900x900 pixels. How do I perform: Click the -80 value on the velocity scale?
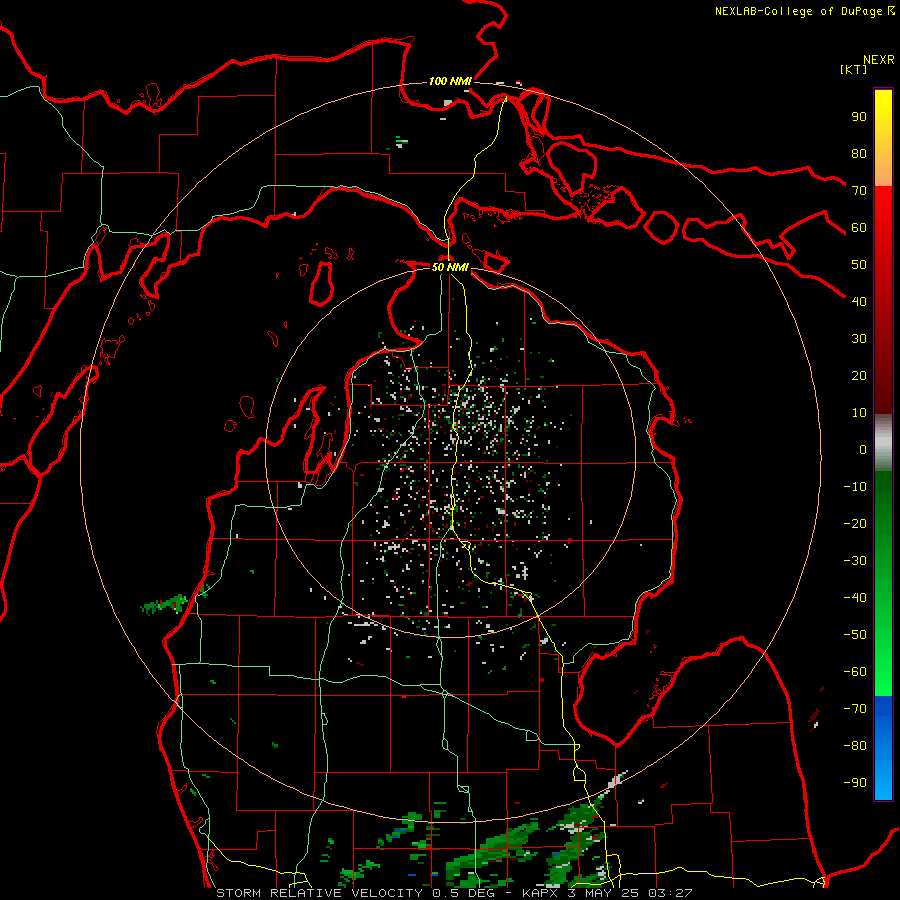coord(855,746)
